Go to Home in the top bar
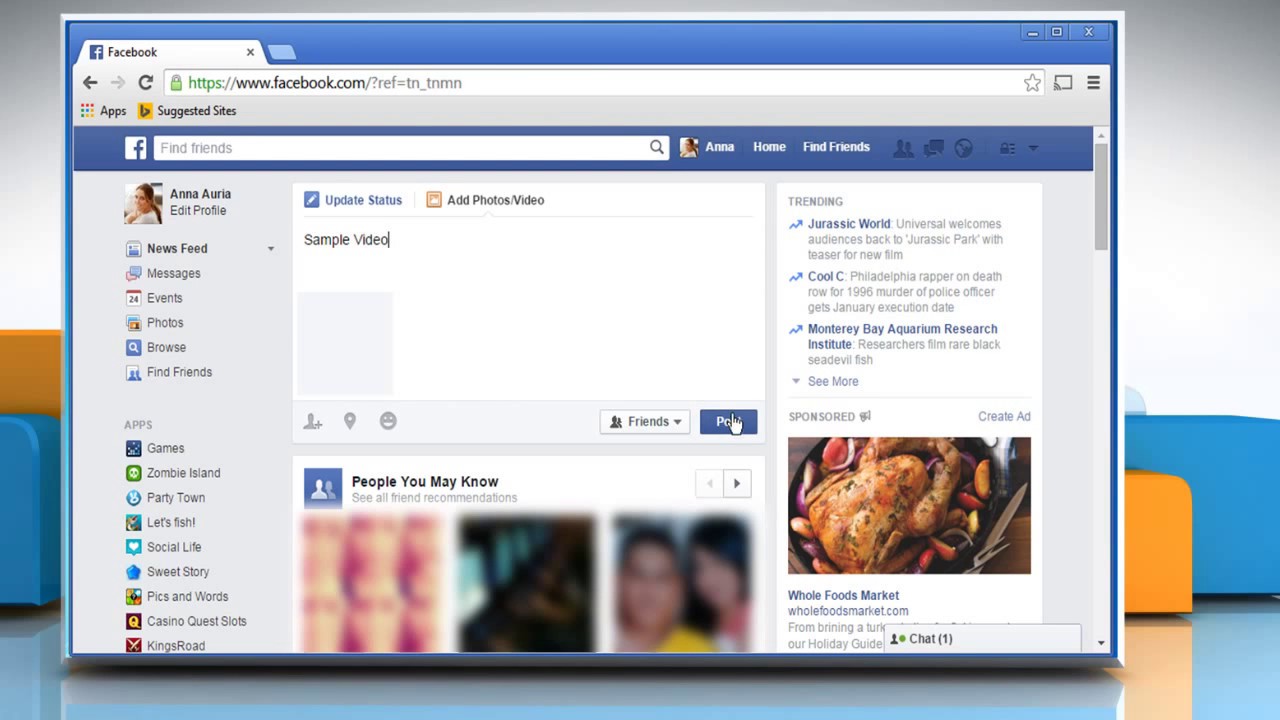This screenshot has height=720, width=1280. [769, 147]
